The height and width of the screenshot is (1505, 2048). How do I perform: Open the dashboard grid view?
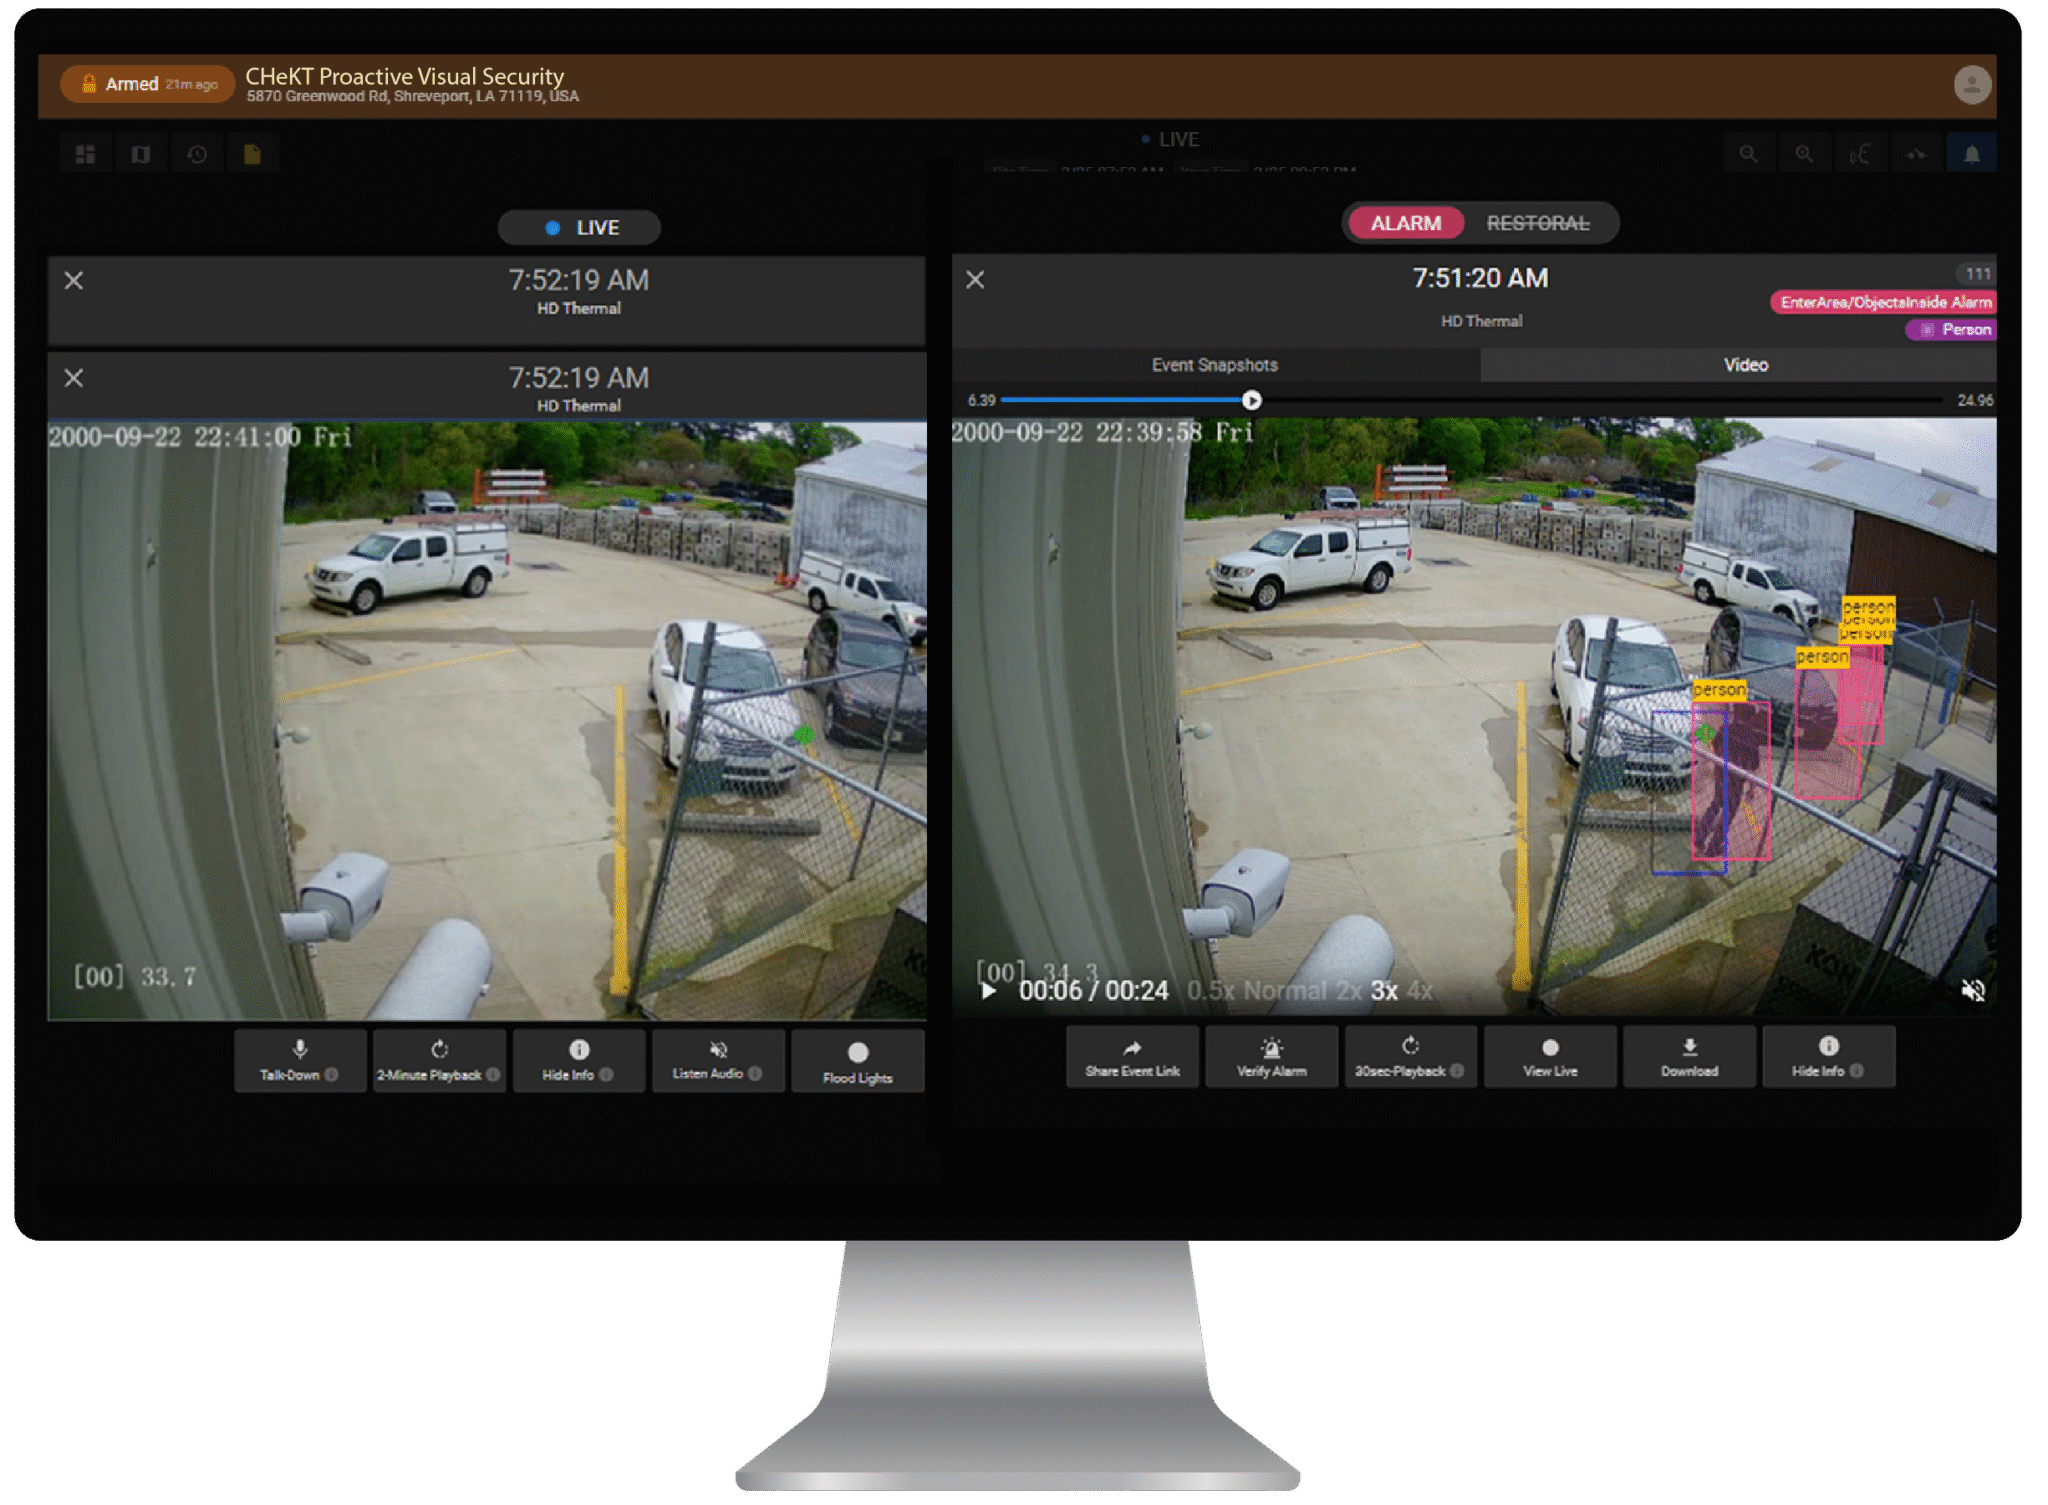click(85, 152)
